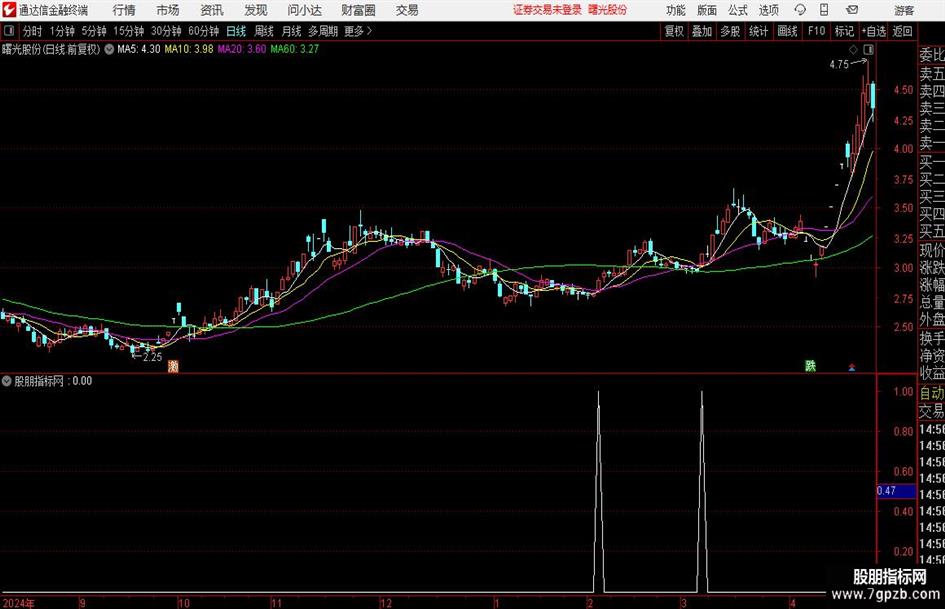The width and height of the screenshot is (945, 609).
Task: Open the mail envelope icon
Action: tap(852, 10)
